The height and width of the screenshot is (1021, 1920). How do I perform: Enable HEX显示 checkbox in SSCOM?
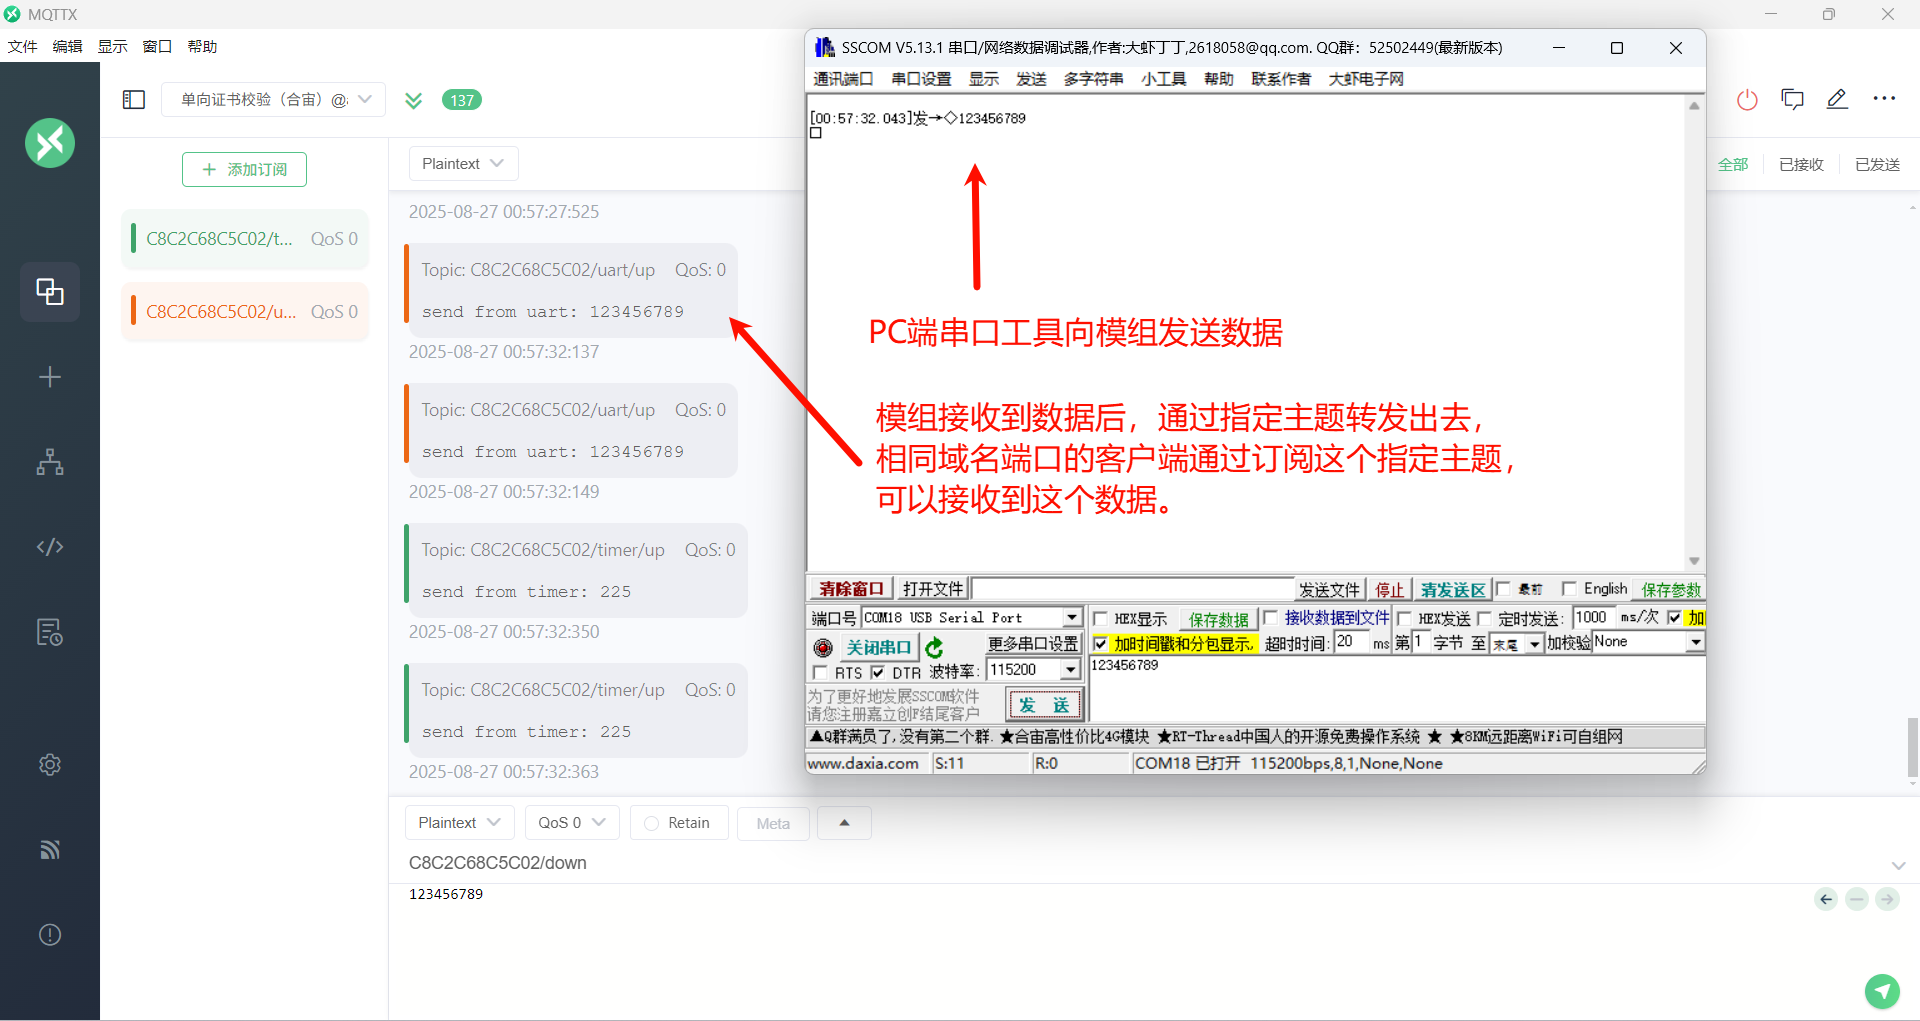(x=1101, y=618)
